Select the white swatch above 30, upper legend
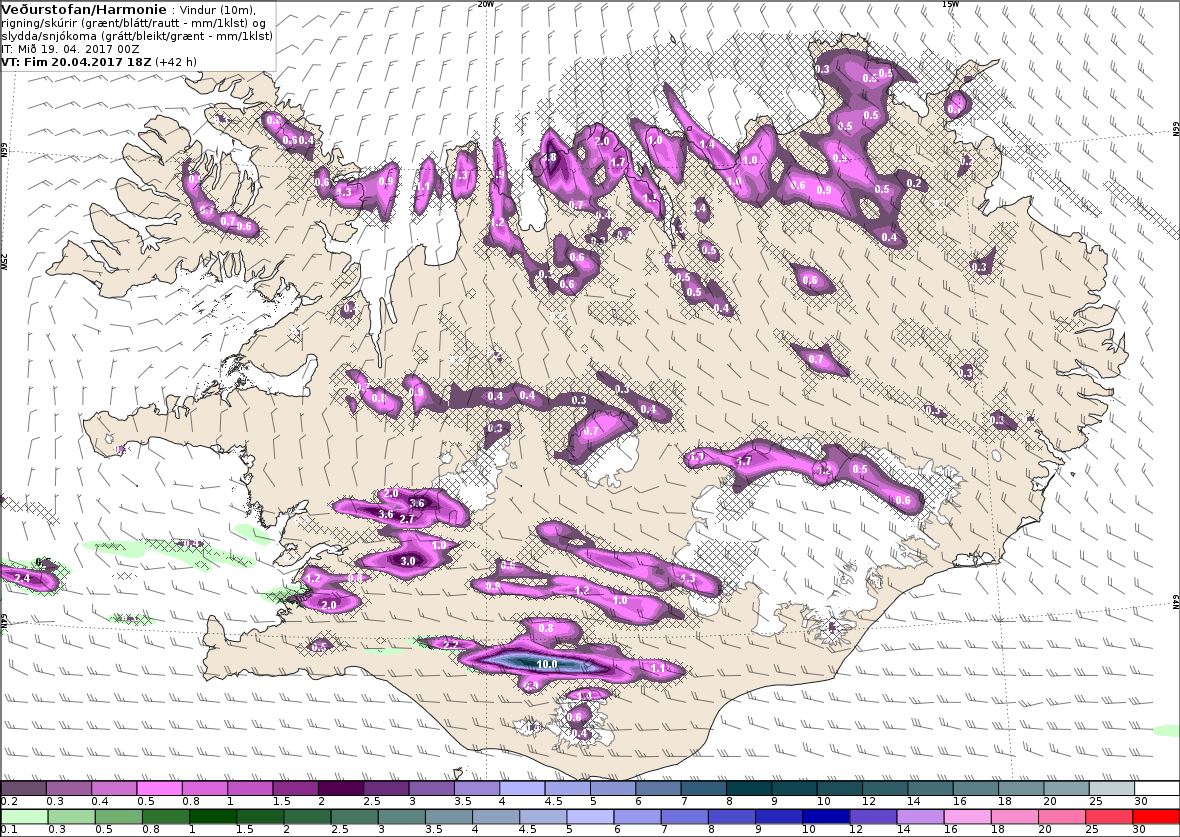 1157,788
